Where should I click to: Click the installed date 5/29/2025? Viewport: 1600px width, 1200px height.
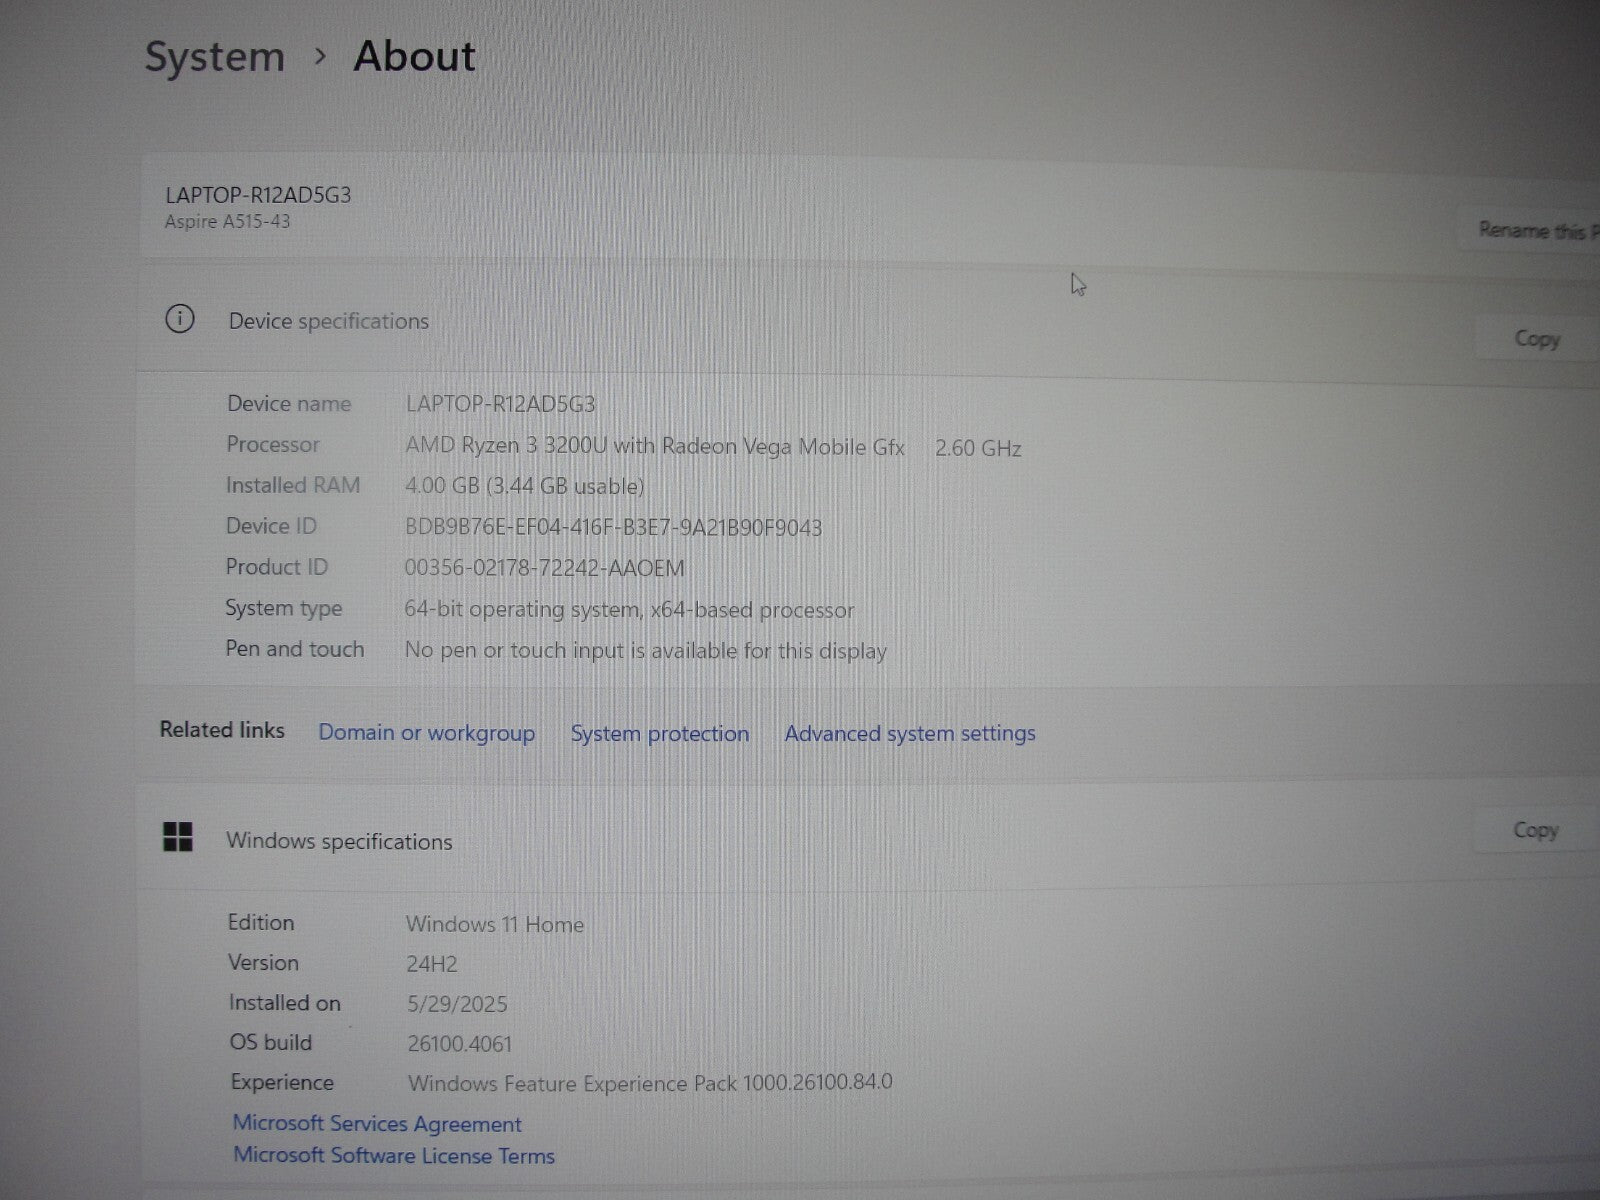point(457,1004)
